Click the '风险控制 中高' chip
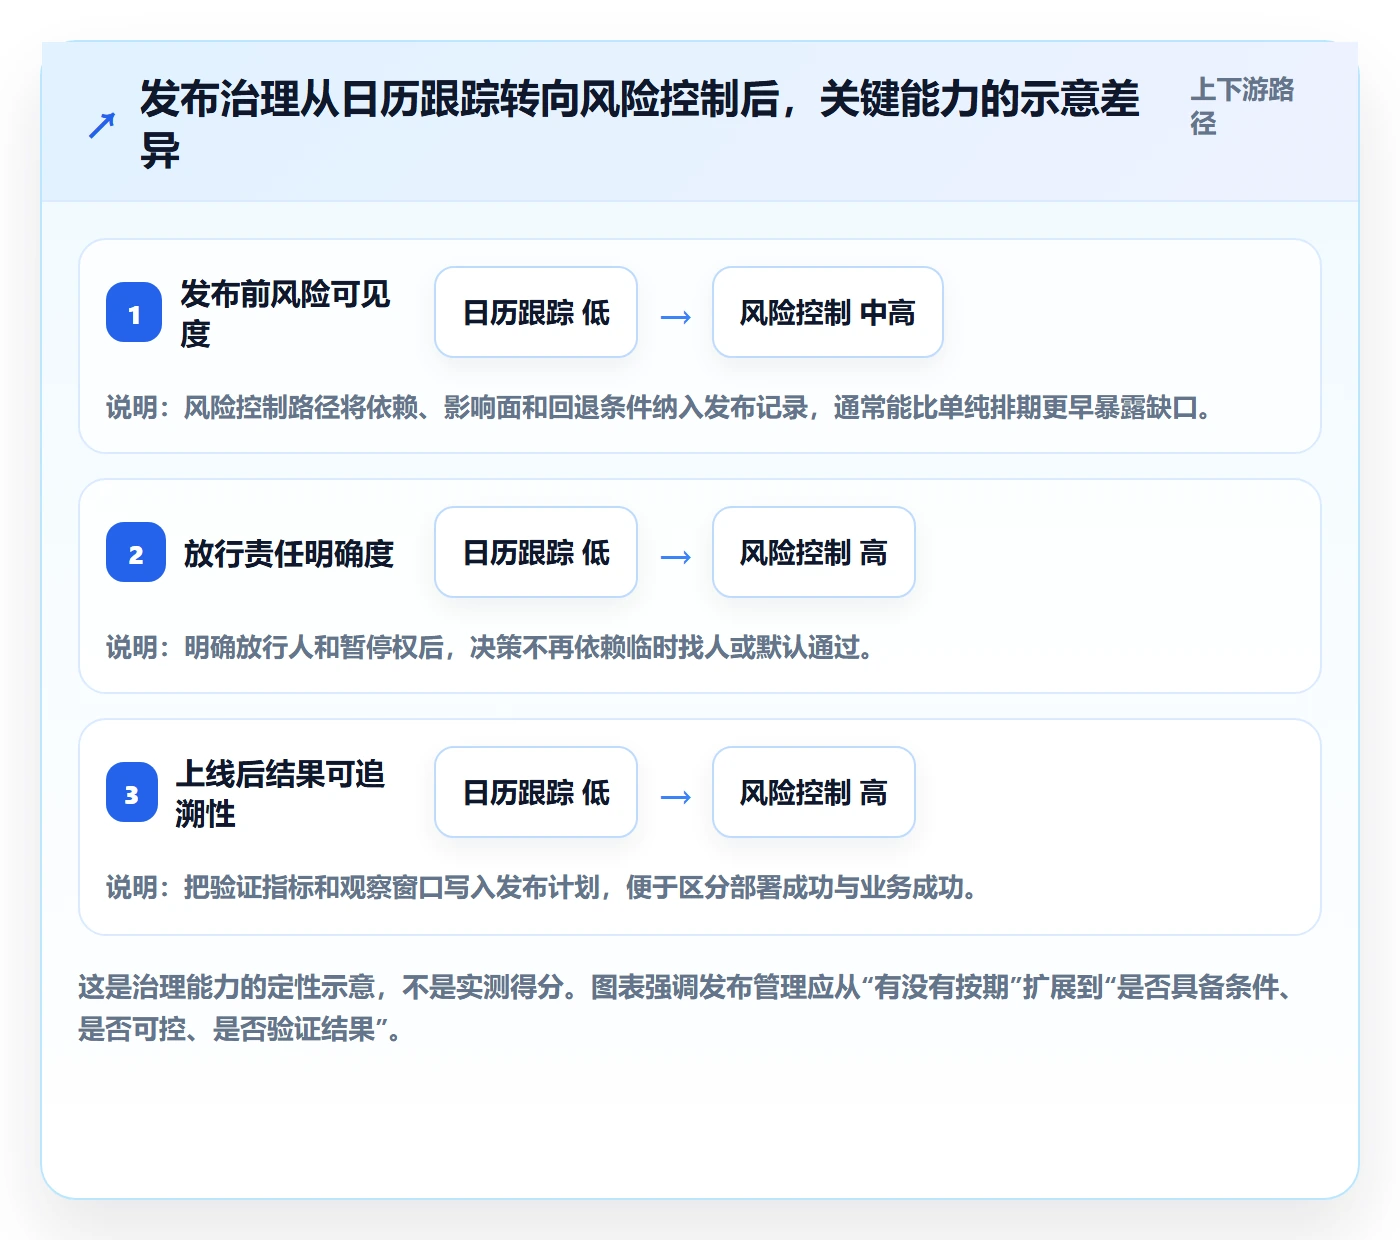Image resolution: width=1400 pixels, height=1240 pixels. click(828, 312)
